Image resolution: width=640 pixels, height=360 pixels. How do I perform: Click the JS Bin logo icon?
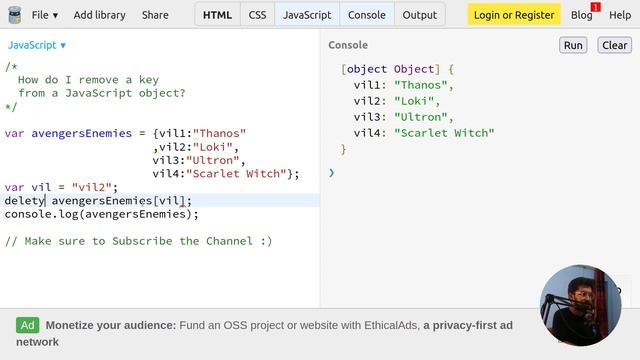coord(15,15)
